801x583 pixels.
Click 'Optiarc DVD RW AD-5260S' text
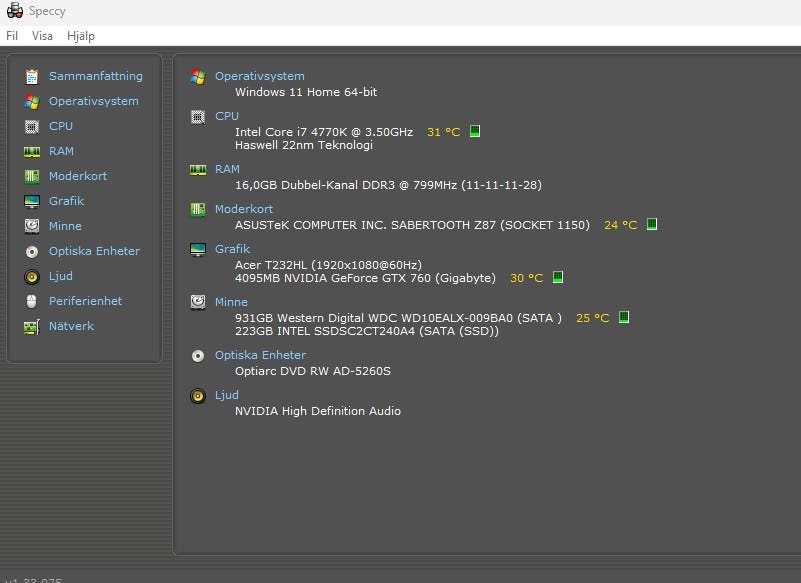313,371
